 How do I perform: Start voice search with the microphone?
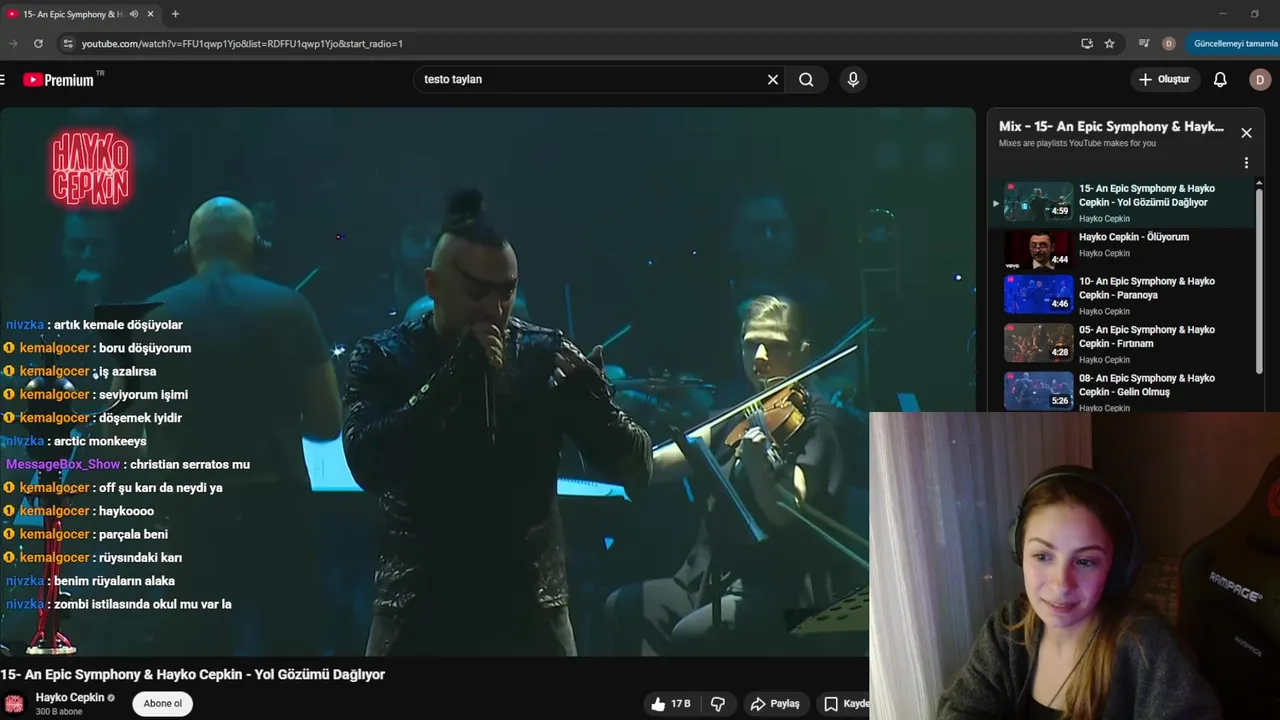[x=852, y=79]
